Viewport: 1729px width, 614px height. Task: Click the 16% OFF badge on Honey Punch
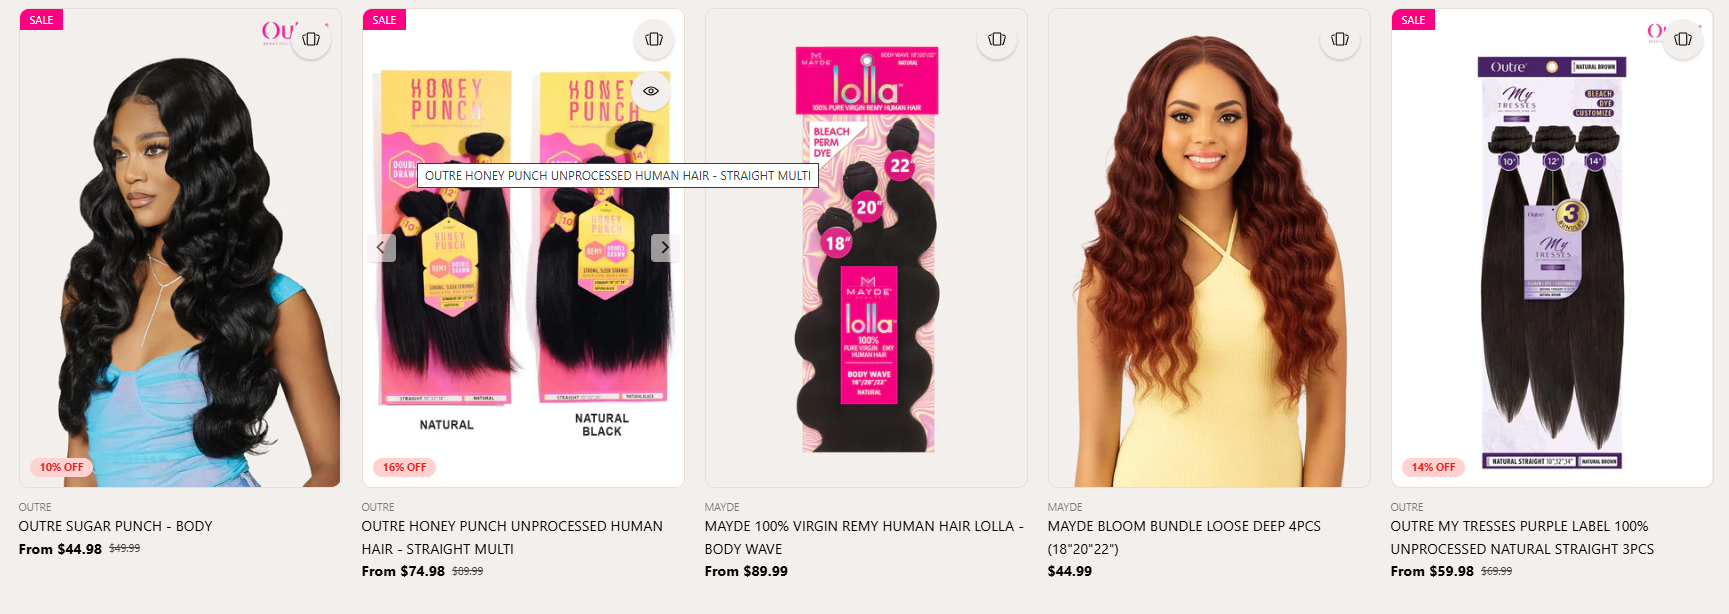pos(404,467)
